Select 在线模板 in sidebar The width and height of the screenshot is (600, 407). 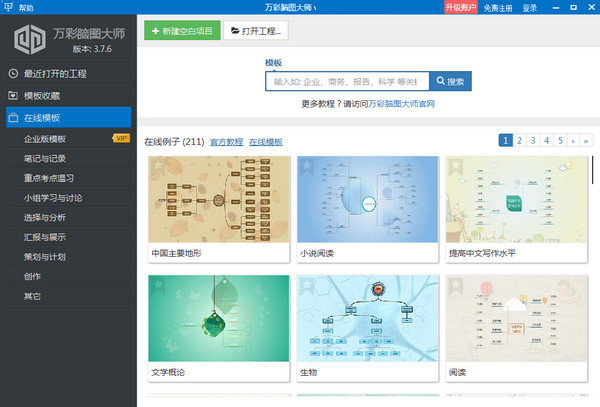click(x=68, y=117)
